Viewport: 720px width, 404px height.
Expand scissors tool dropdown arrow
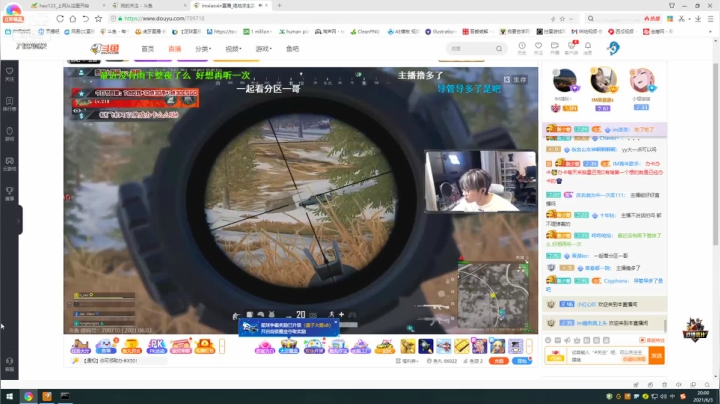(689, 19)
